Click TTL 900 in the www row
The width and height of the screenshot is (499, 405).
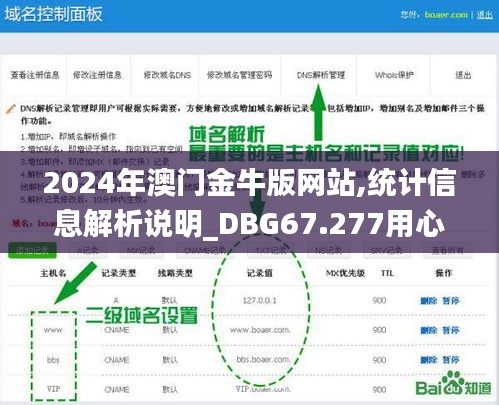[x=379, y=330]
